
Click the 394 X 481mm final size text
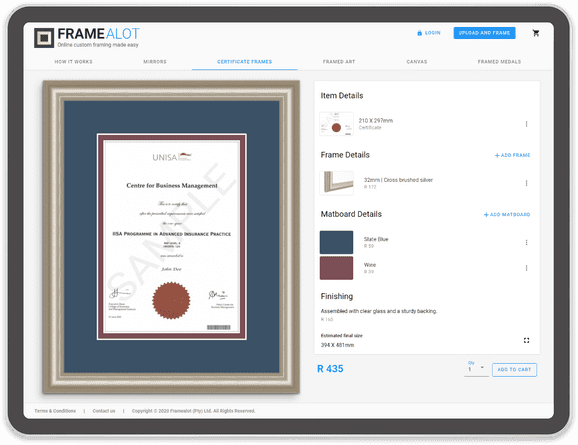337,345
